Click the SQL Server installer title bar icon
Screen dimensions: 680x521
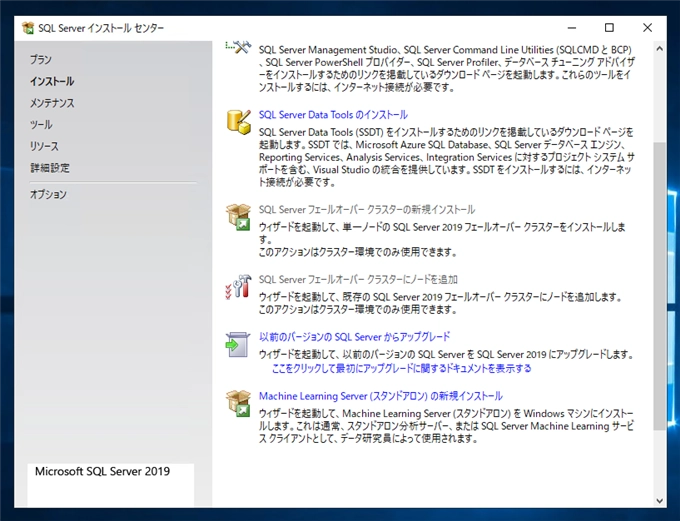coord(28,28)
